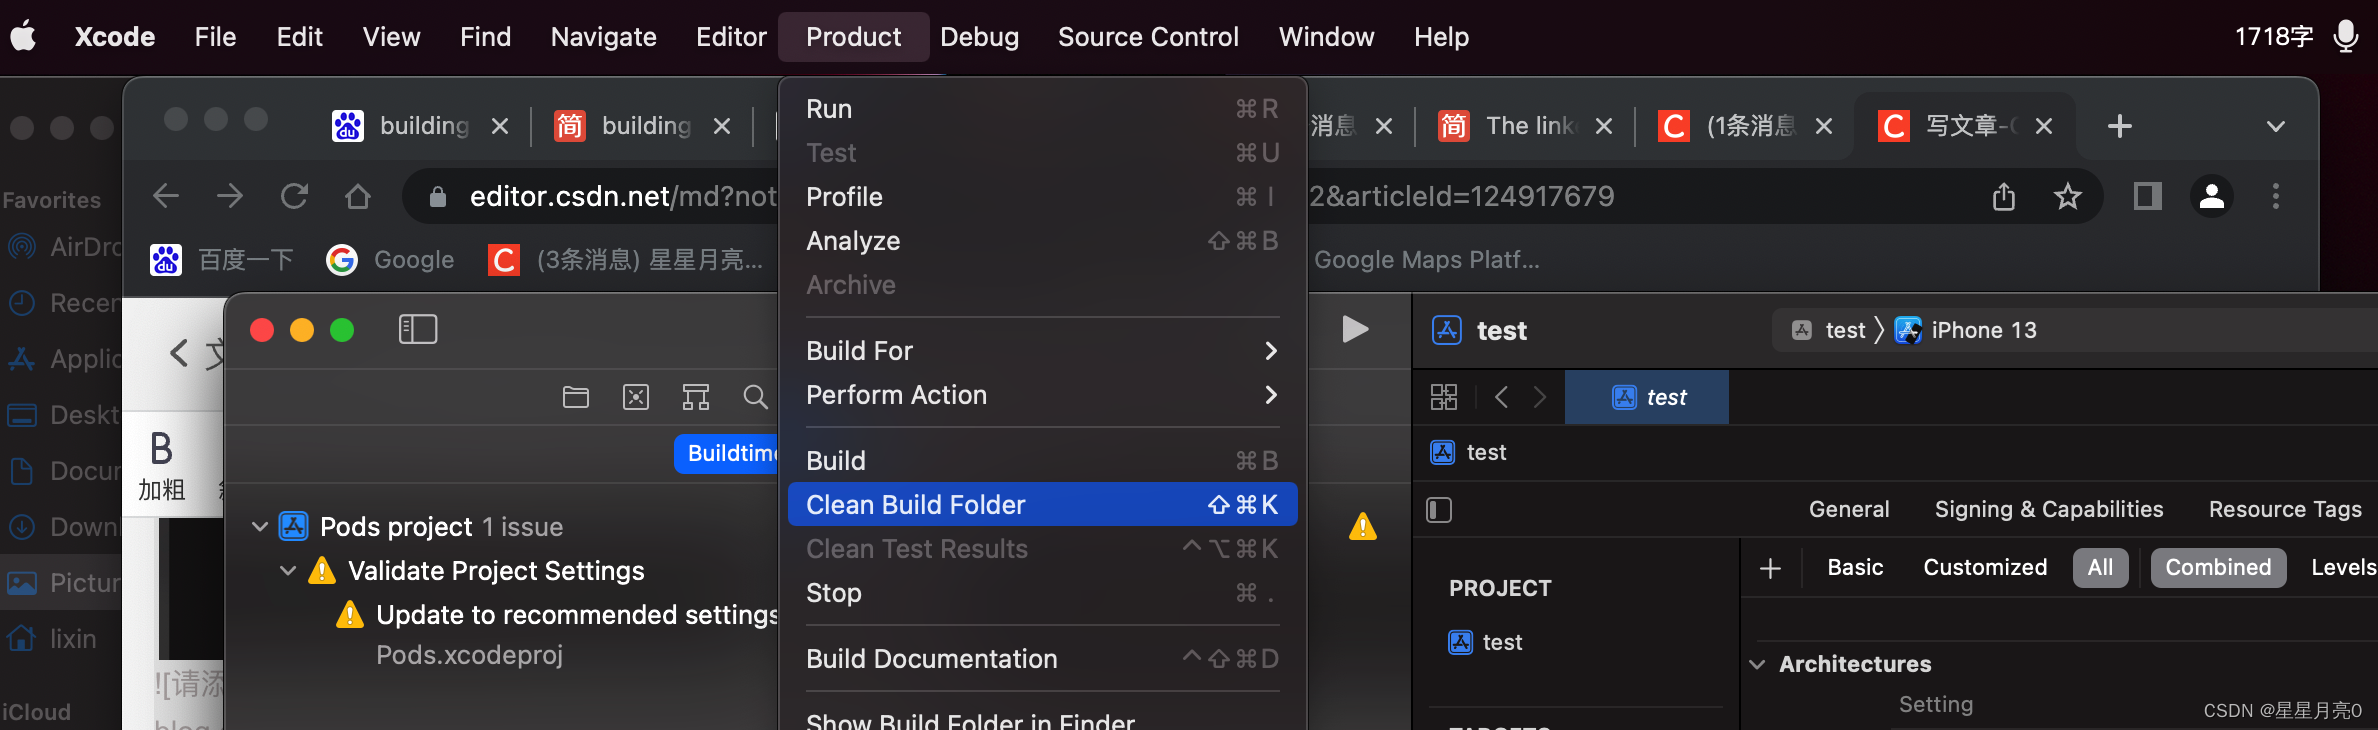
Task: Show the symbol navigator icon
Action: (696, 397)
